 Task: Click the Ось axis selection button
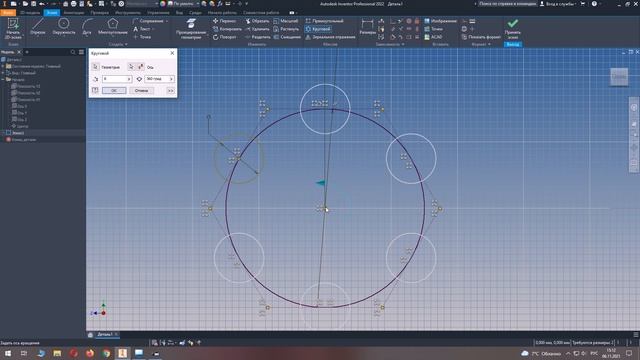[x=131, y=67]
